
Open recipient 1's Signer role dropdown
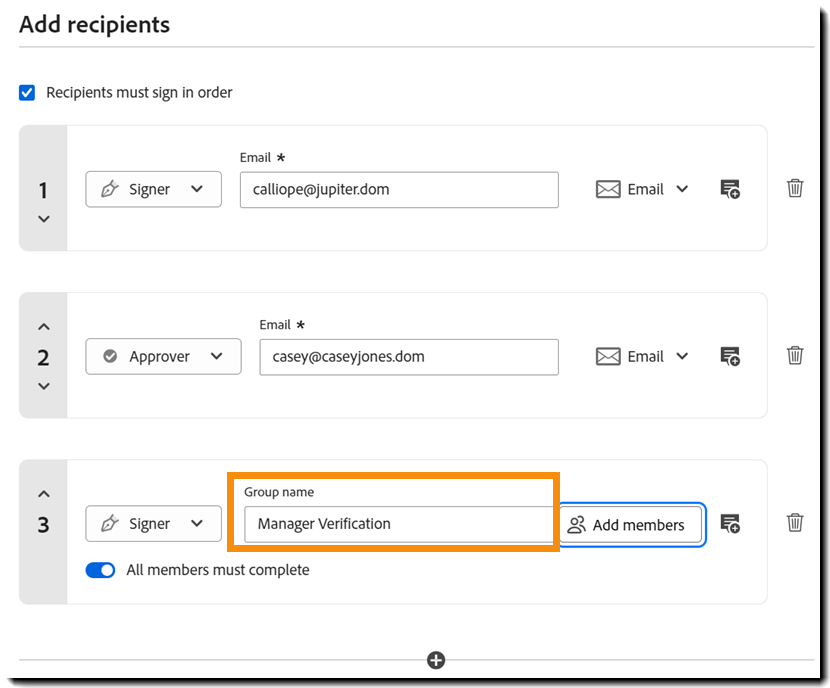(153, 189)
